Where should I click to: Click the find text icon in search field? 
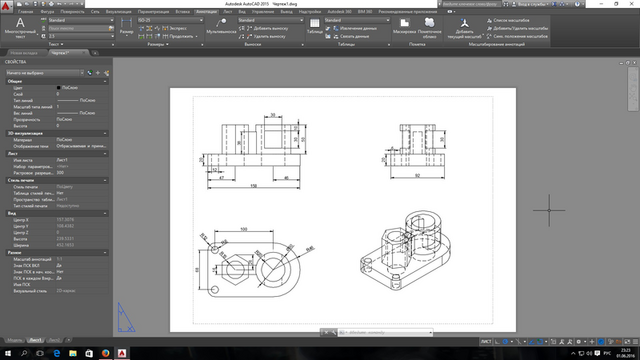pos(111,28)
